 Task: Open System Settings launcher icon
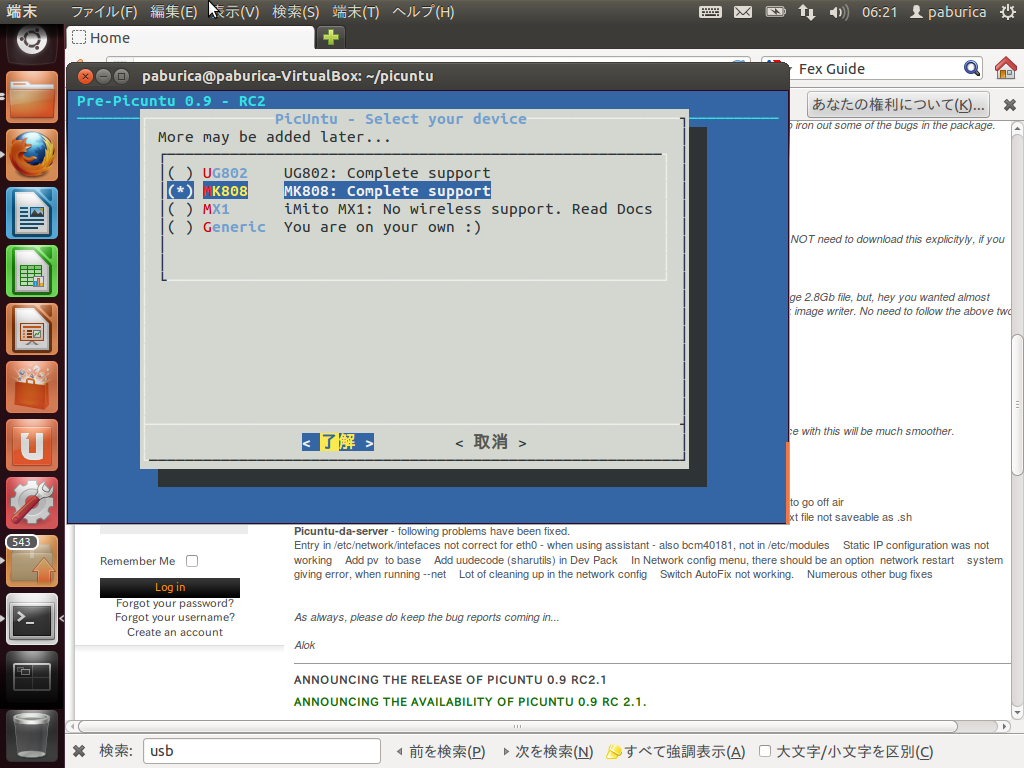(x=31, y=504)
